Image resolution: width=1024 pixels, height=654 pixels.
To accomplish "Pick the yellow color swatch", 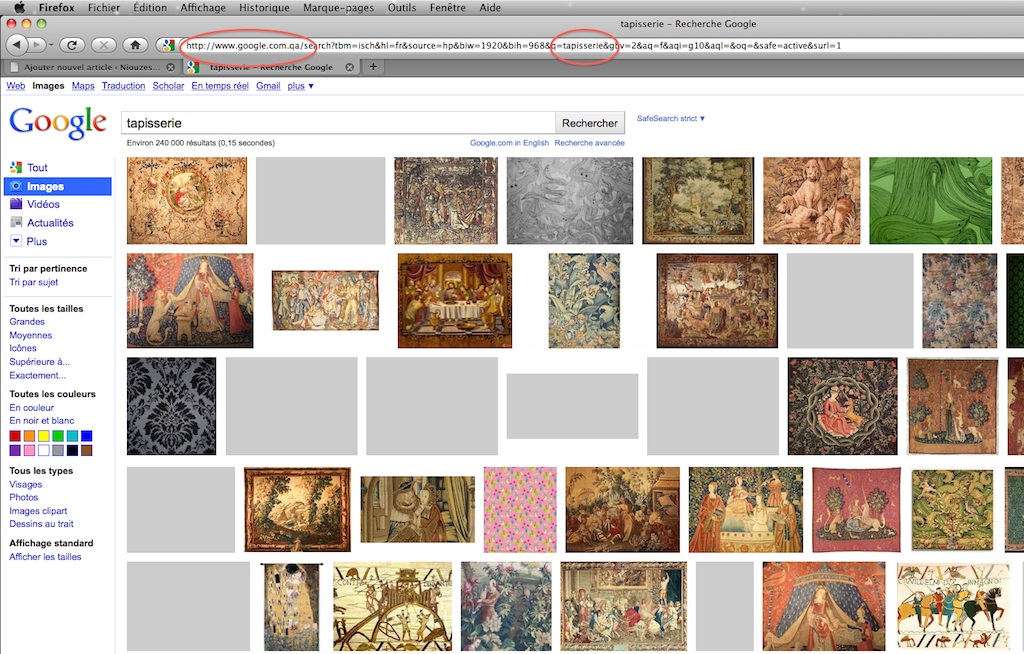I will 44,436.
